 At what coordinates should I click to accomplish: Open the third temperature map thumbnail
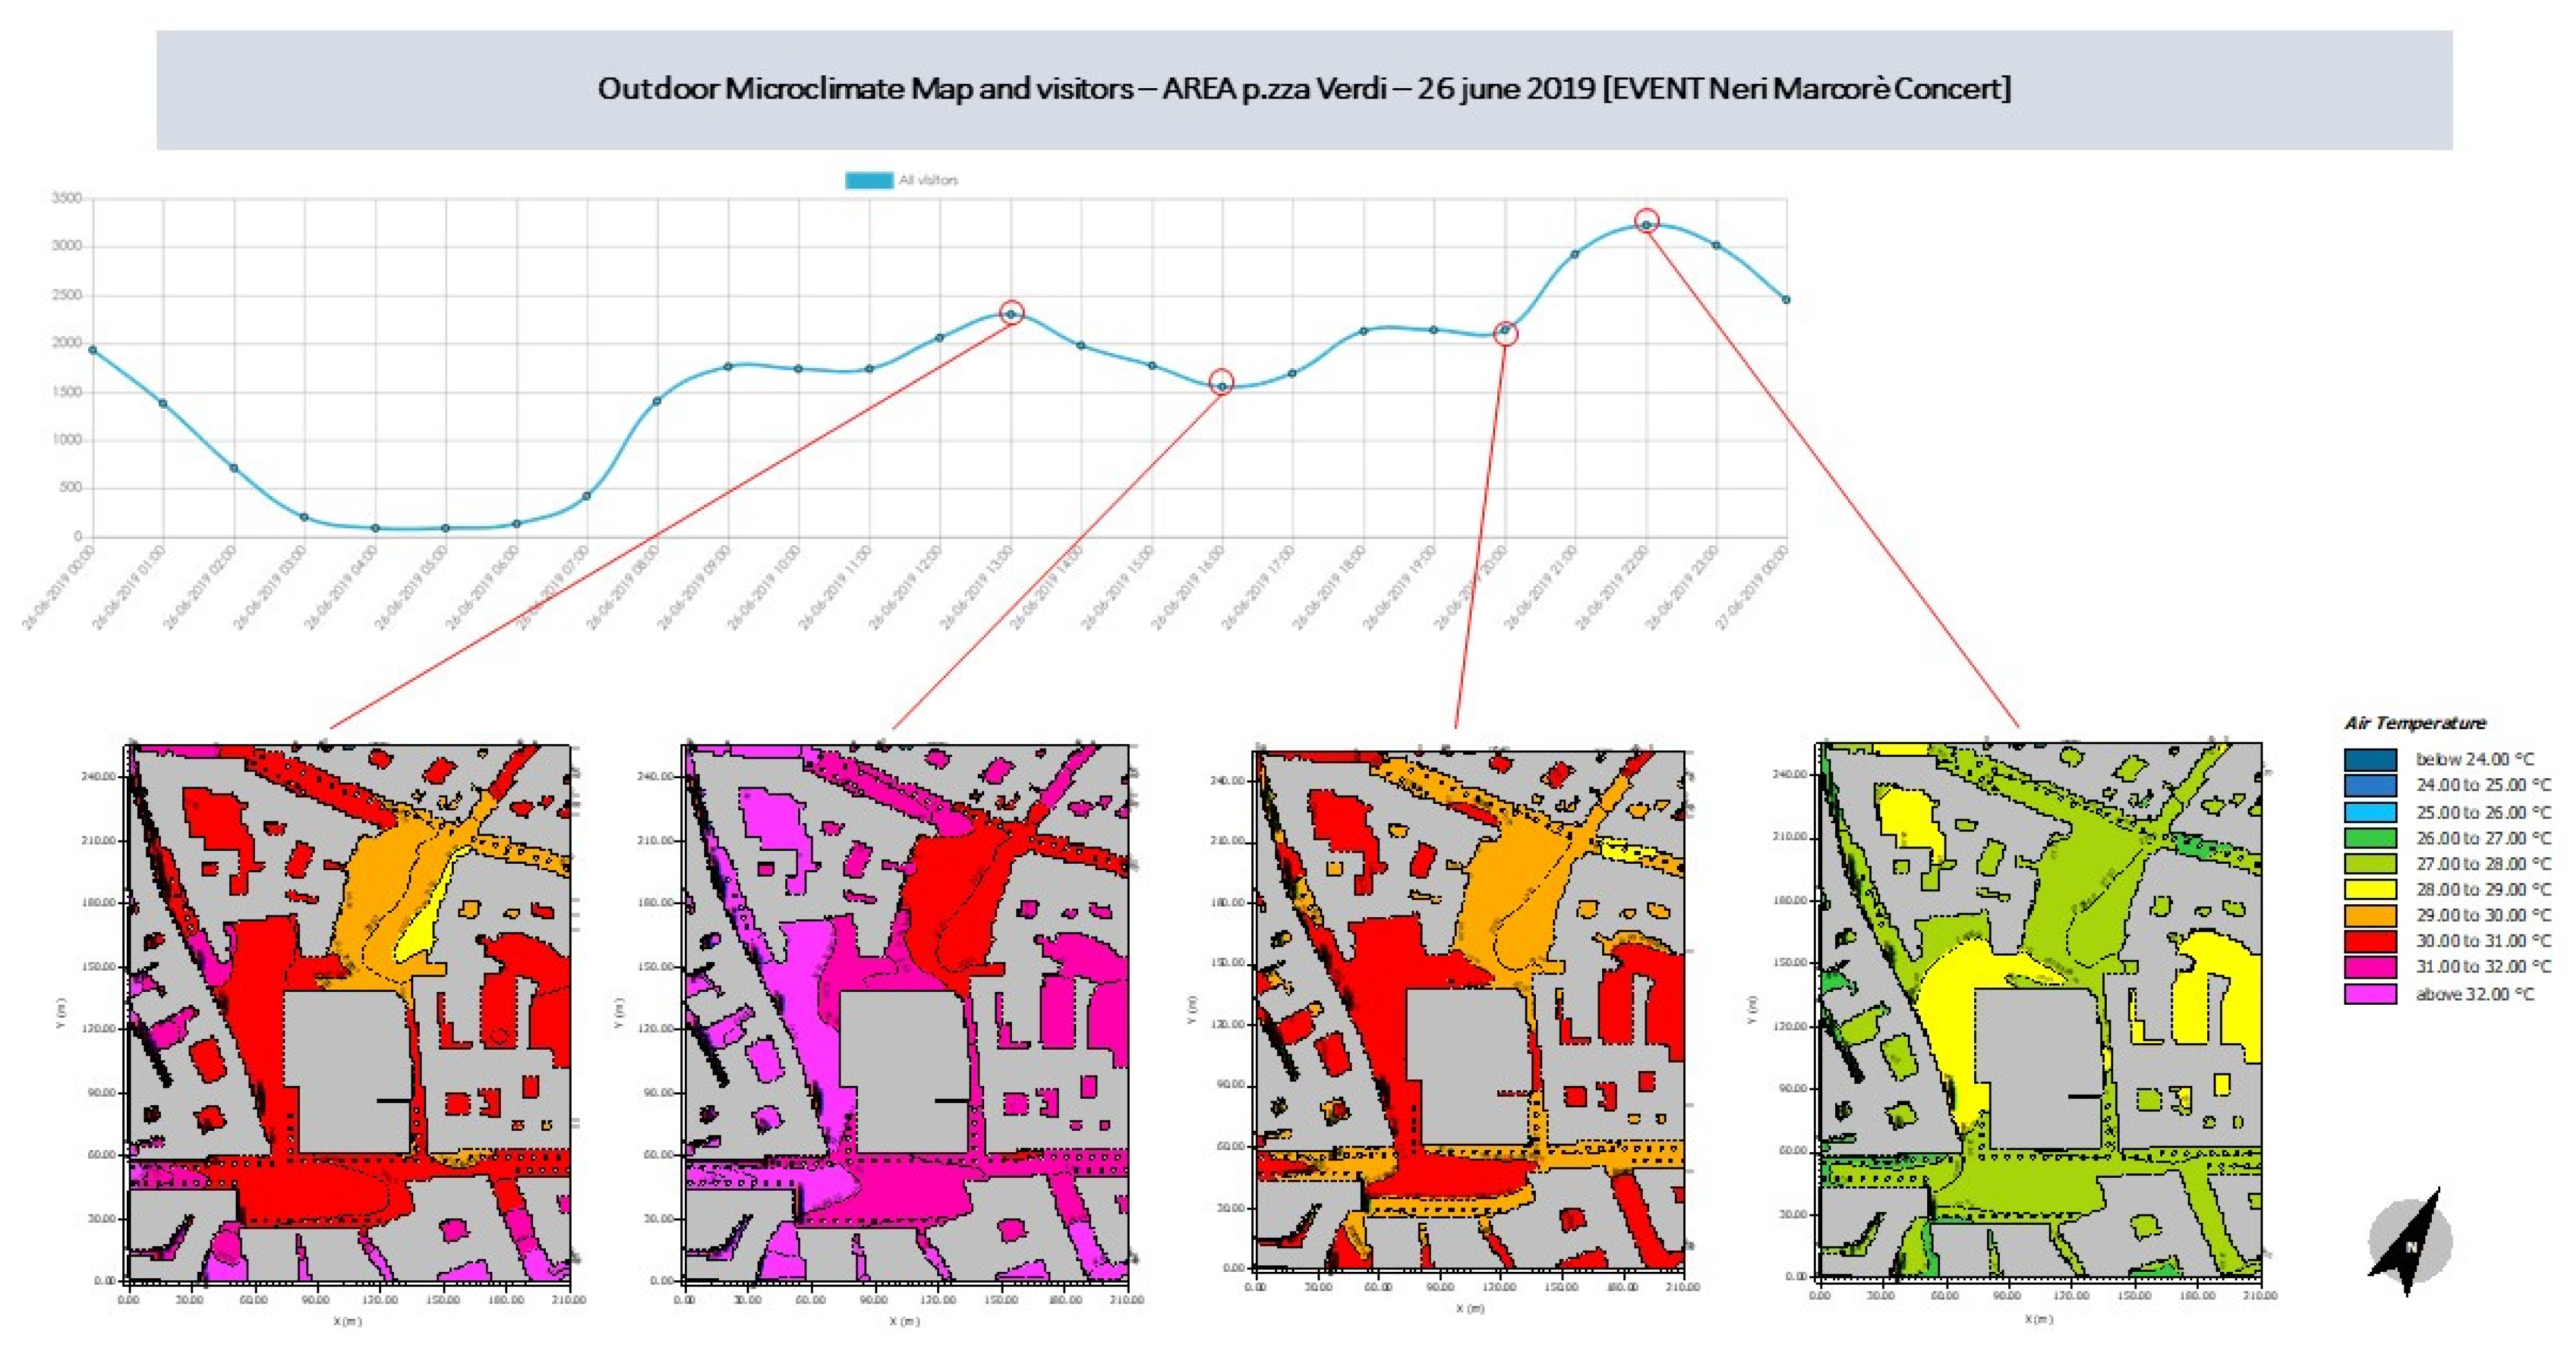[1469, 1010]
